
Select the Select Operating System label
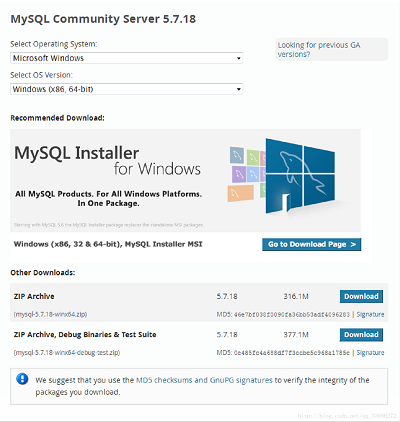coord(54,44)
